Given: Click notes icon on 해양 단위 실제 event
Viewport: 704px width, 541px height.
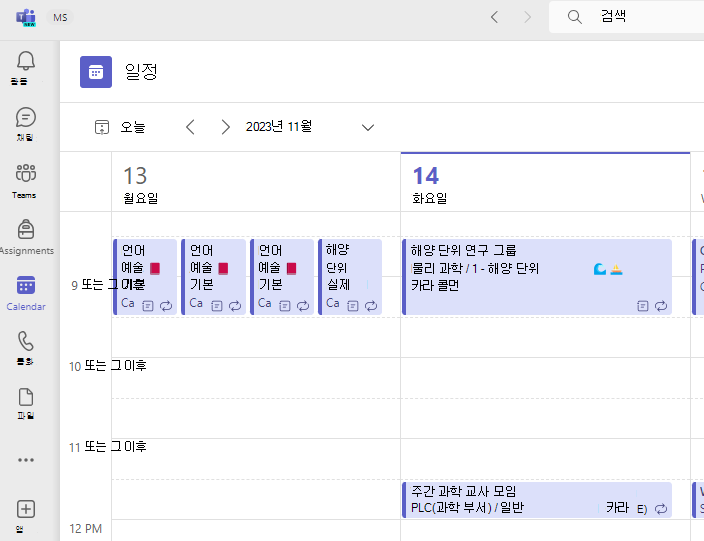Looking at the screenshot, I should 353,306.
